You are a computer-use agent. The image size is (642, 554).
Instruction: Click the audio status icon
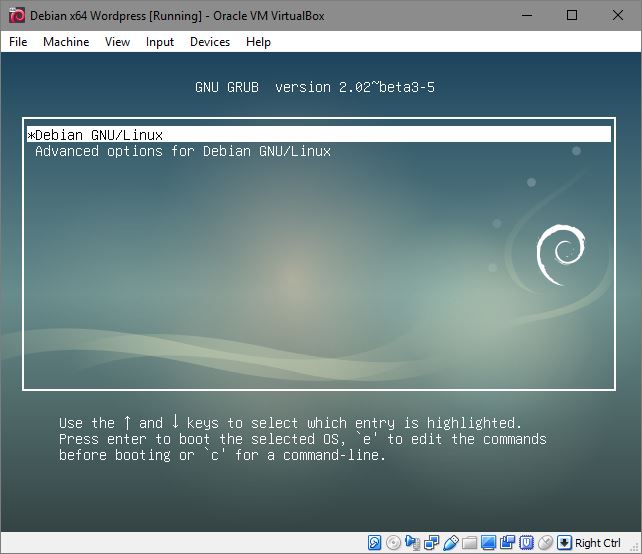412,543
